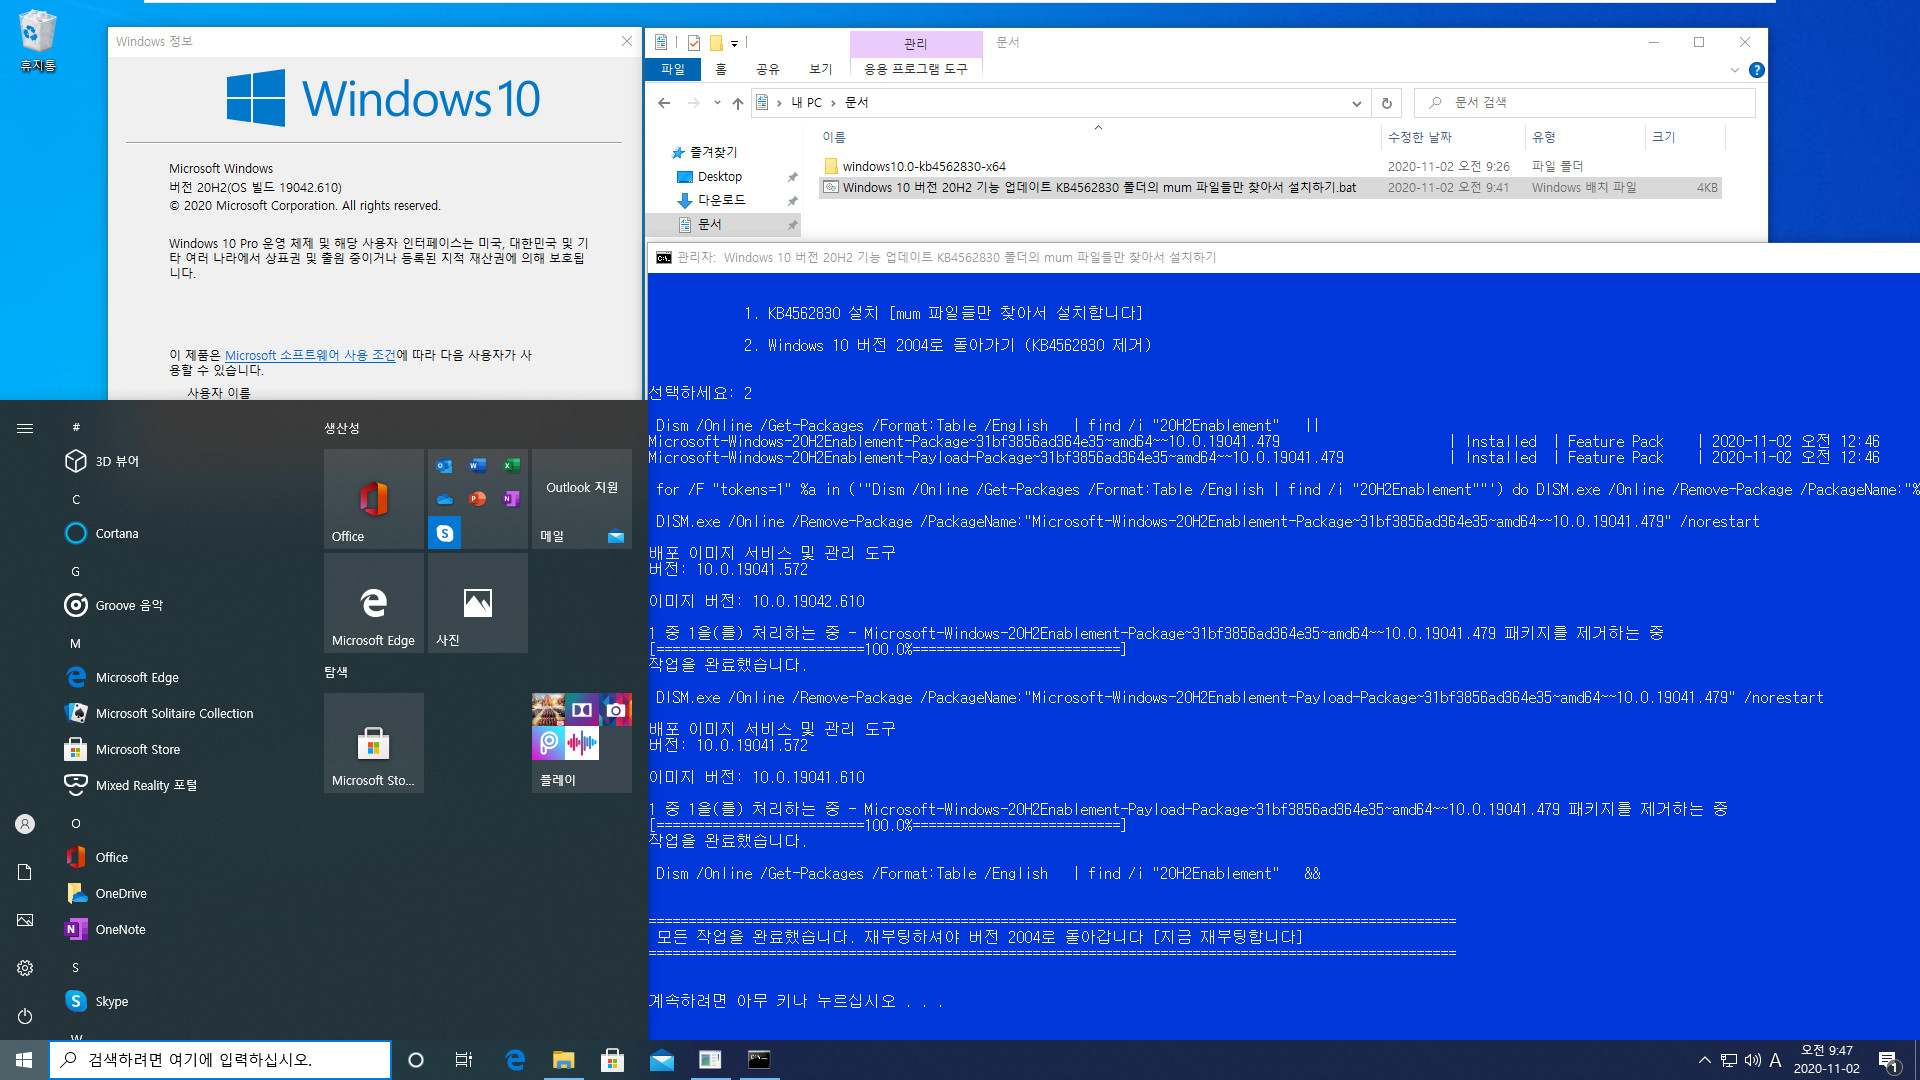Click the volume icon in system tray
This screenshot has width=1920, height=1080.
pos(1753,1060)
